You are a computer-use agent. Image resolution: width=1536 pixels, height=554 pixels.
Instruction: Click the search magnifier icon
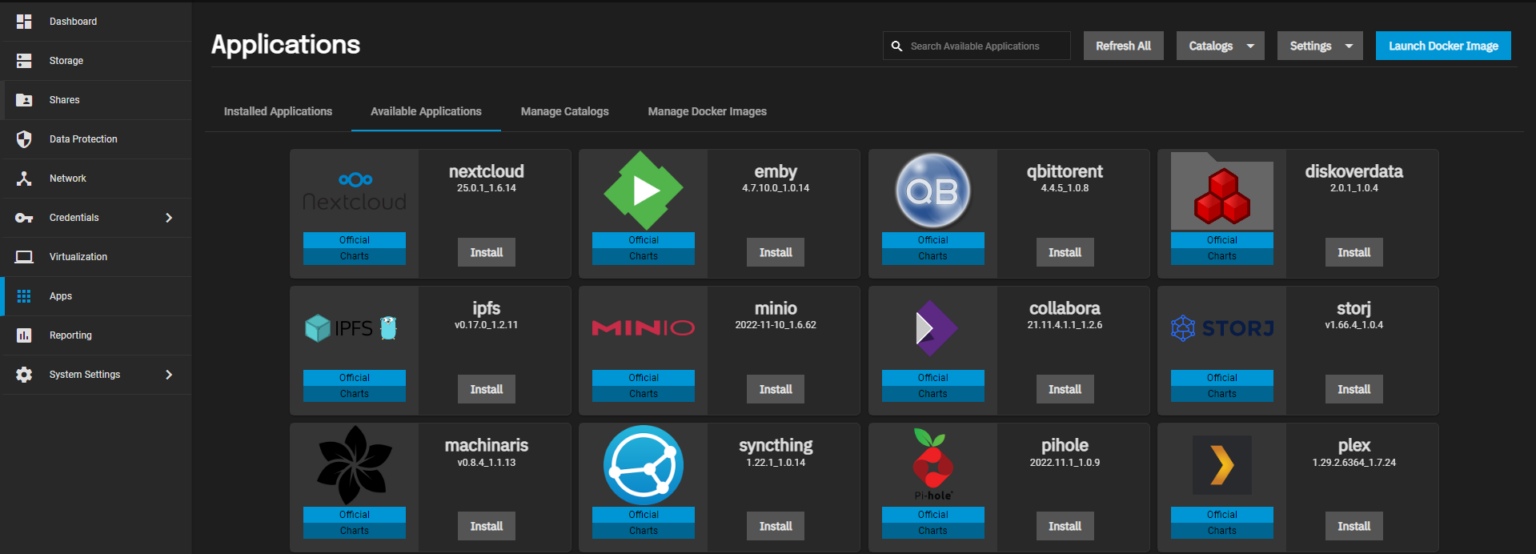click(x=897, y=46)
